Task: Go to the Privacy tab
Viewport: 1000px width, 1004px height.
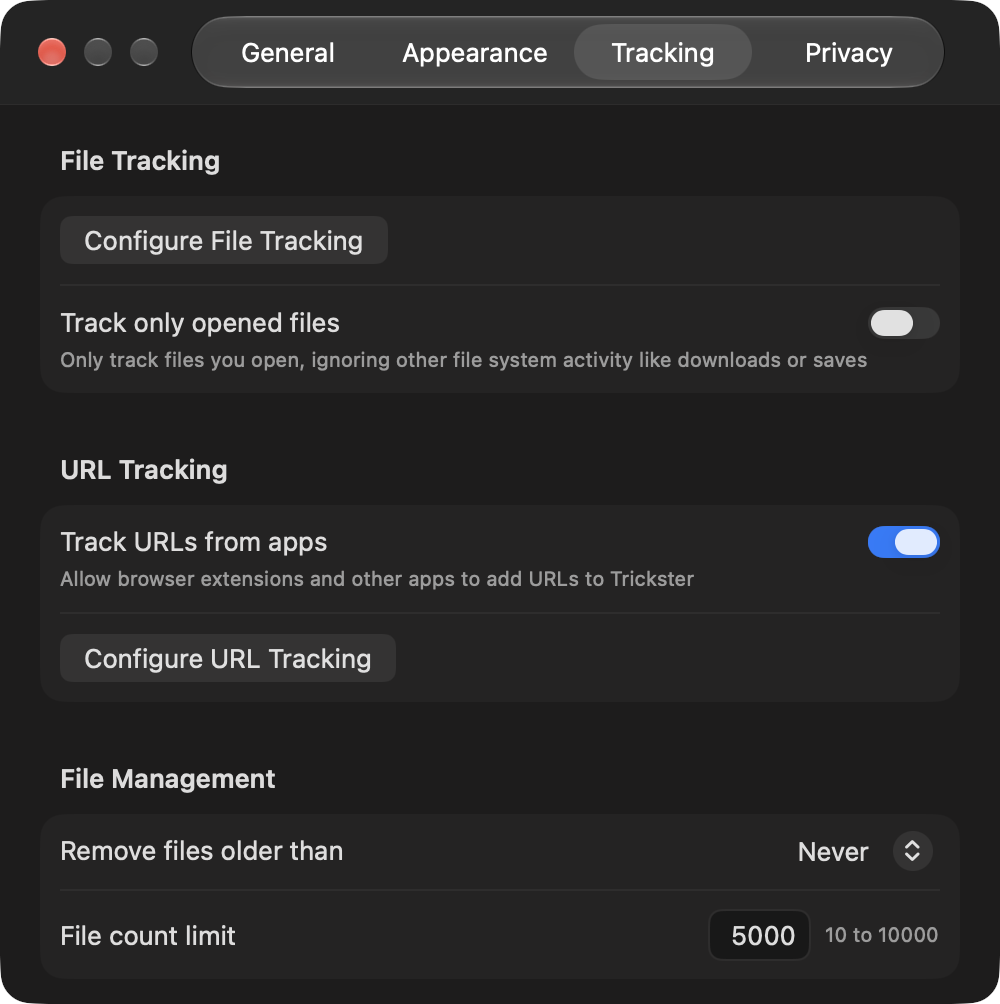Action: click(848, 53)
